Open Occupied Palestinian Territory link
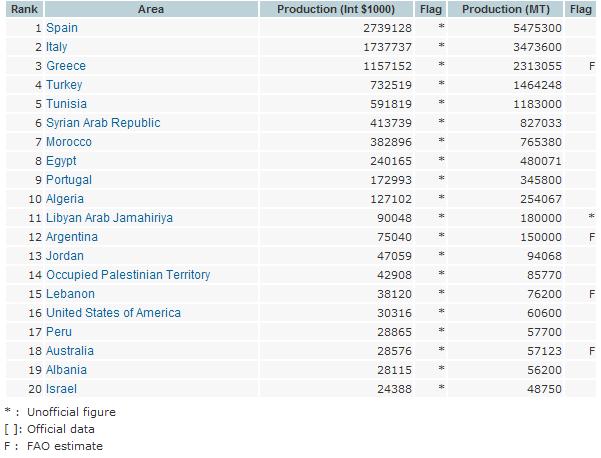Viewport: 601px width, 458px height. (x=128, y=275)
